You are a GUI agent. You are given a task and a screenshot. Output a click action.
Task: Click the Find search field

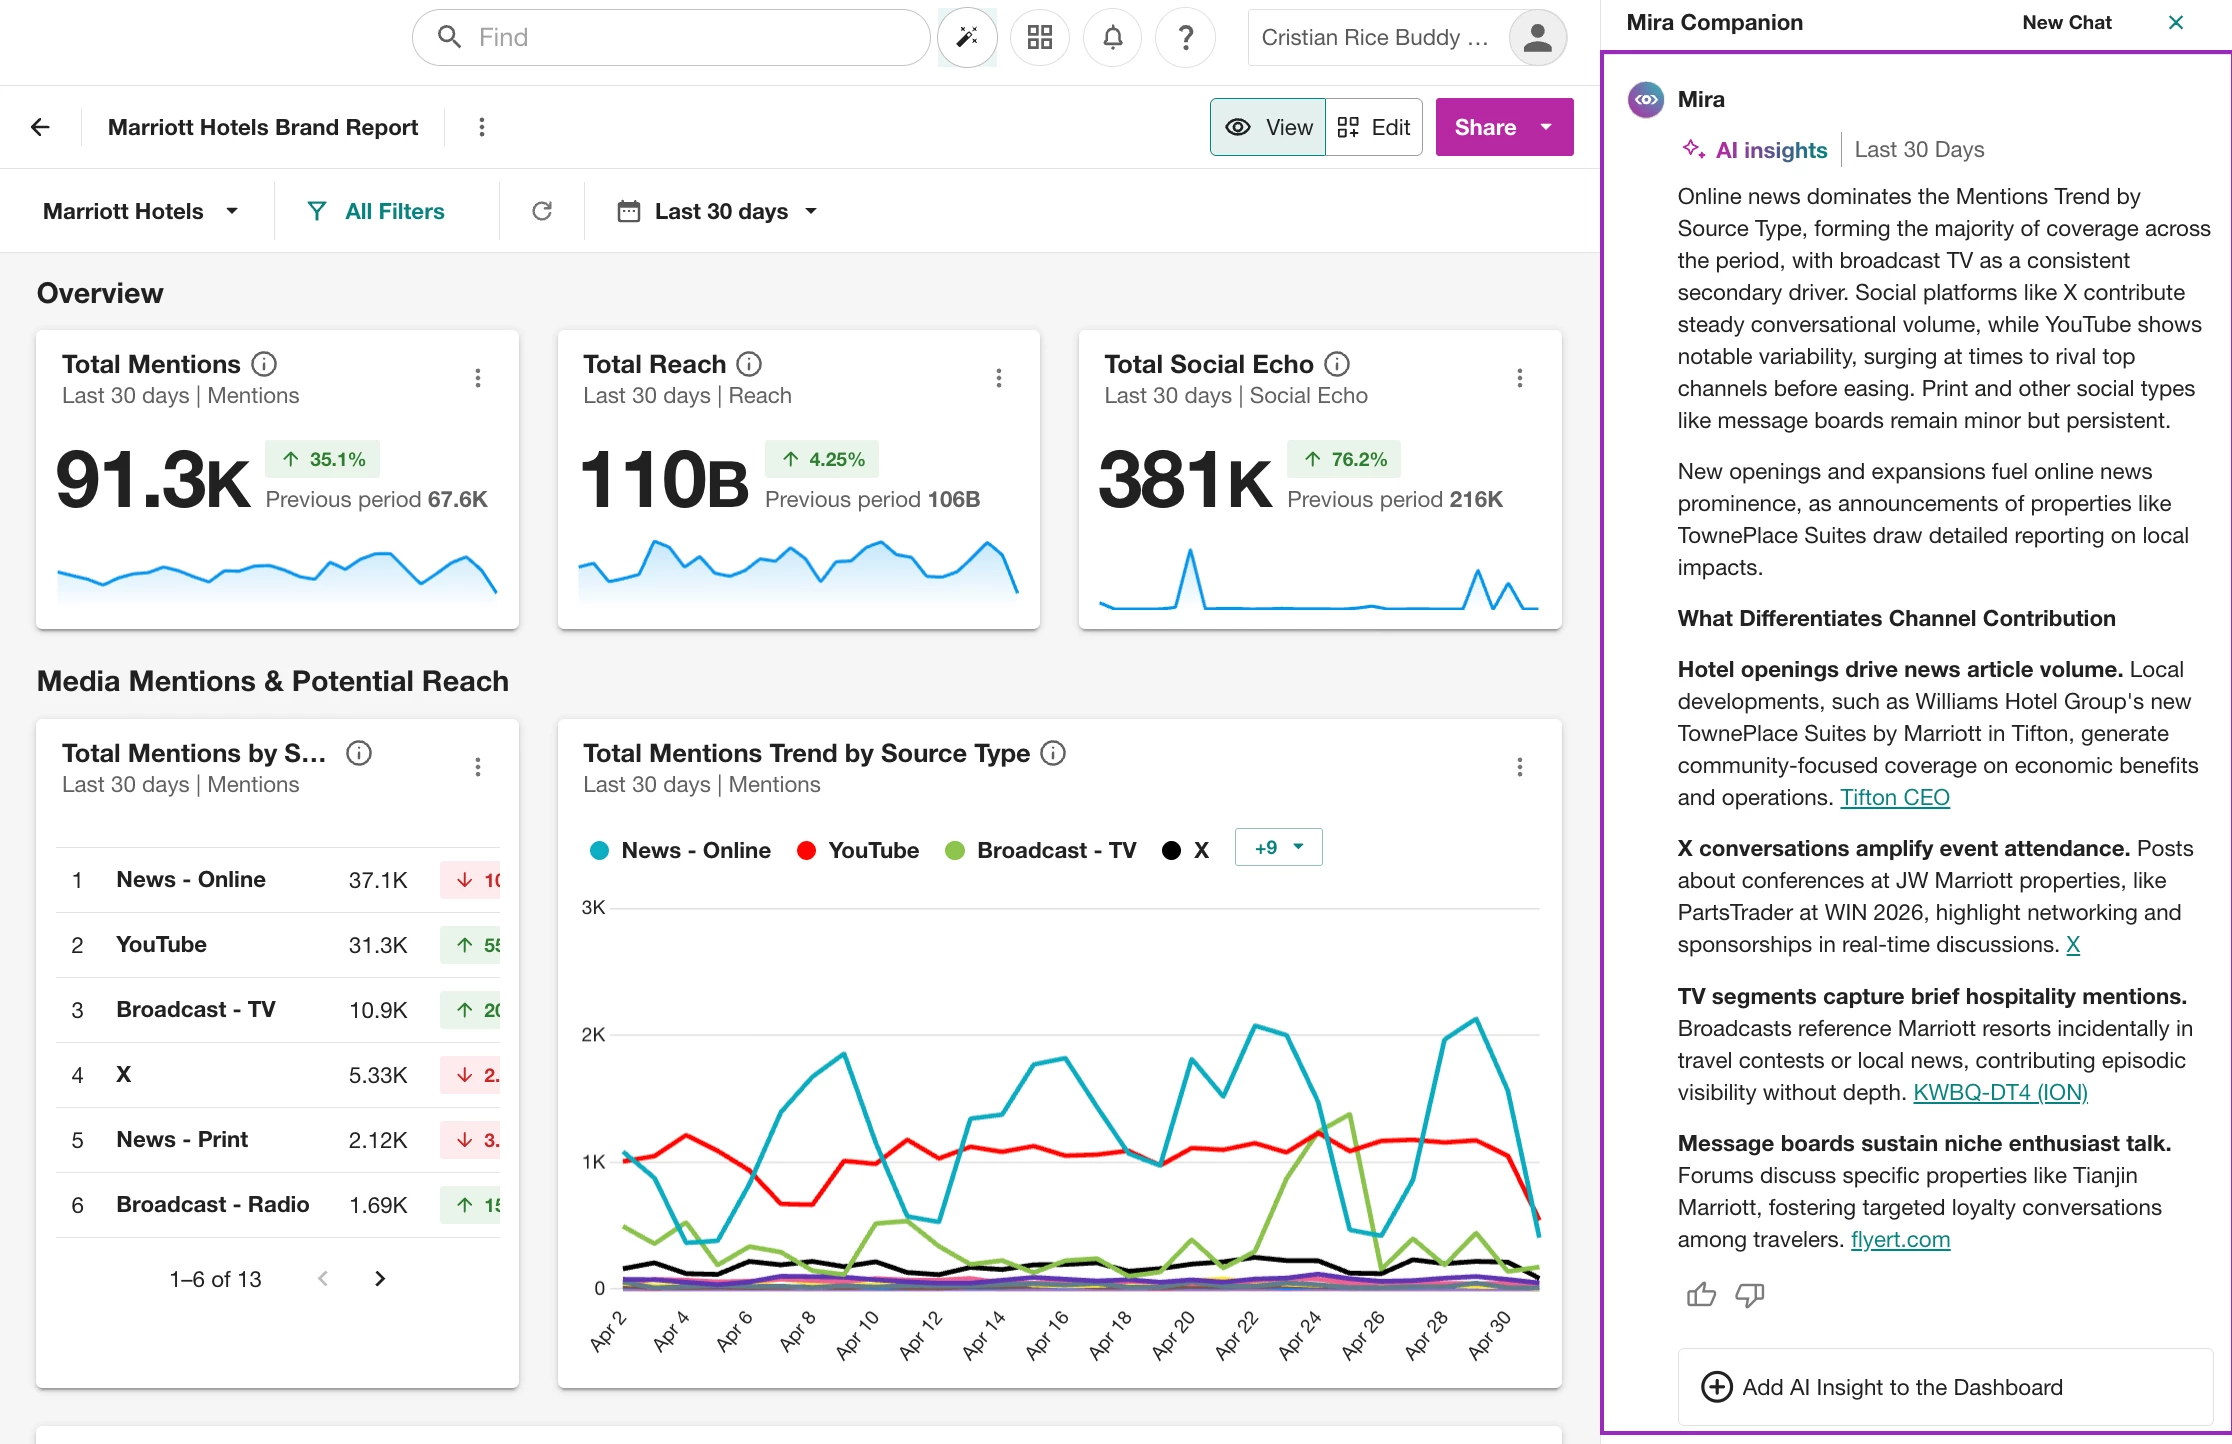point(671,38)
